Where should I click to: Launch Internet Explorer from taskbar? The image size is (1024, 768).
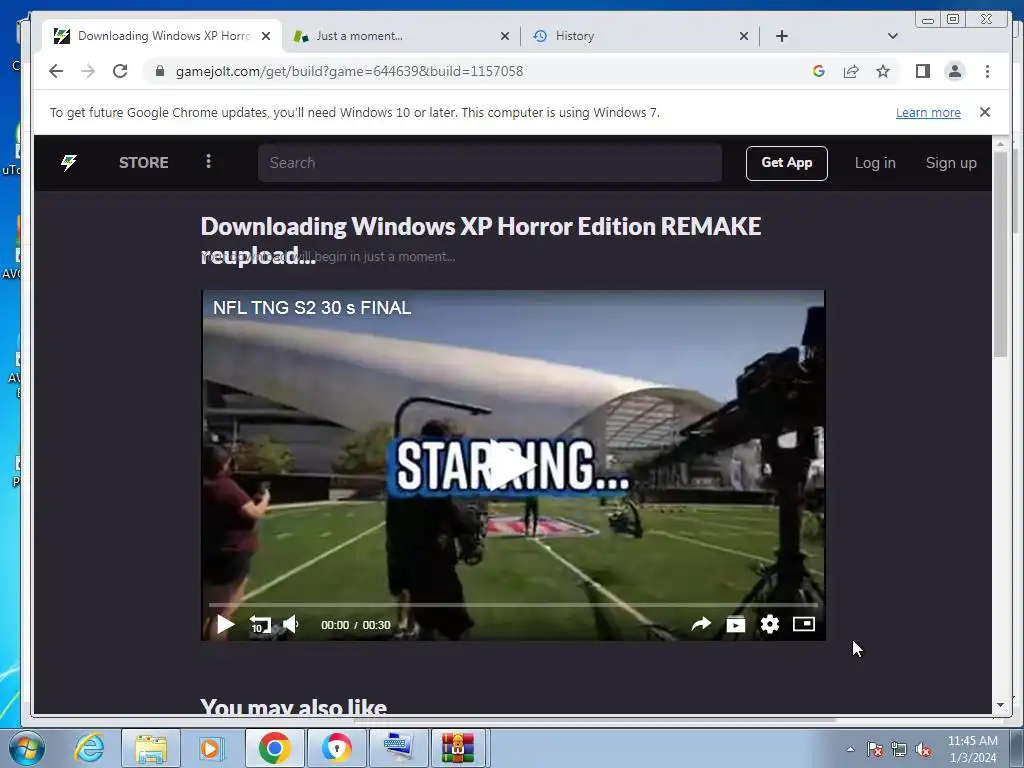[89, 748]
